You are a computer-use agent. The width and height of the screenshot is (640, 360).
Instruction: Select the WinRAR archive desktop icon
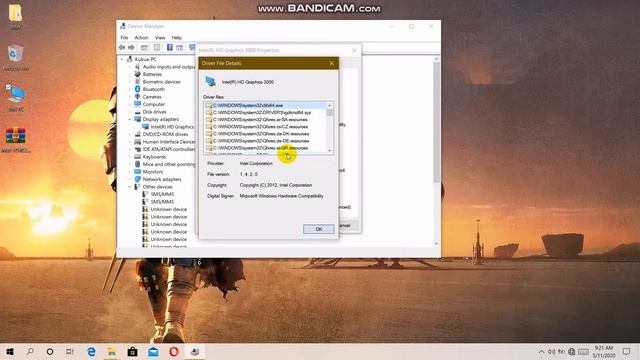click(16, 136)
